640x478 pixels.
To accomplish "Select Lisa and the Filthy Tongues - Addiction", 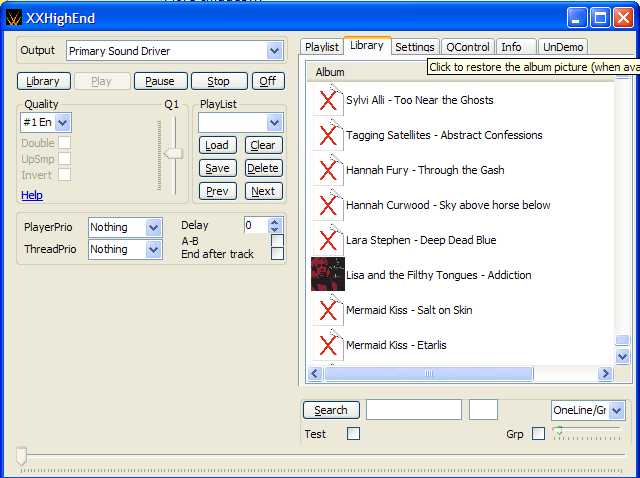I will click(x=439, y=275).
